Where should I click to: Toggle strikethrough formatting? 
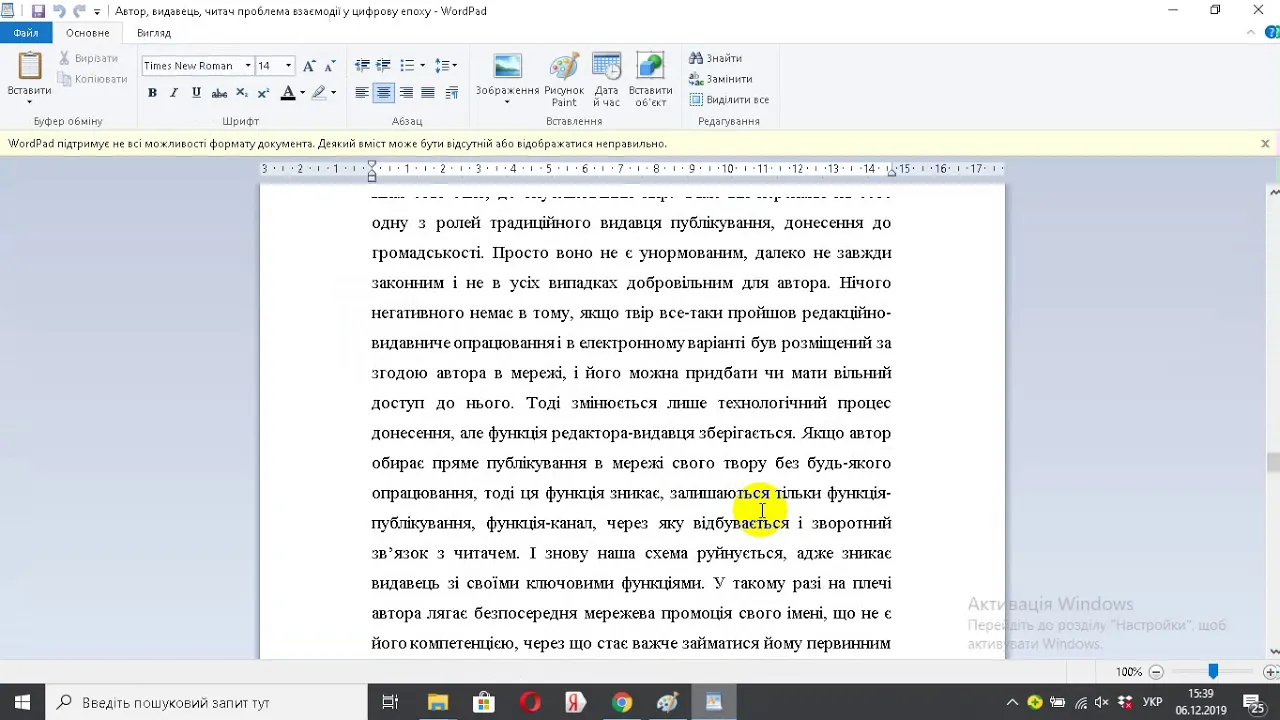[x=219, y=93]
